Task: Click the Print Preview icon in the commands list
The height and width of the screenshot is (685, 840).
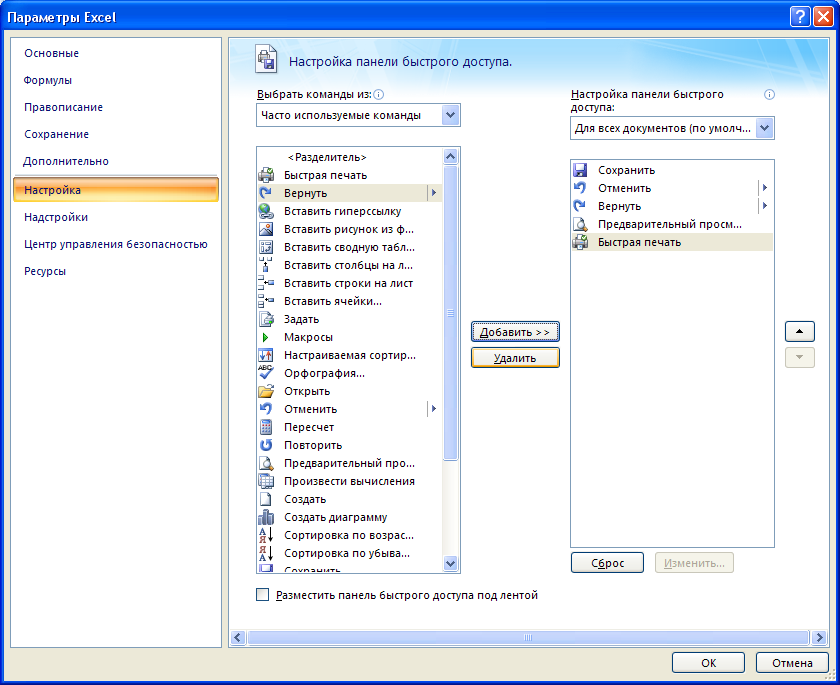Action: point(266,463)
